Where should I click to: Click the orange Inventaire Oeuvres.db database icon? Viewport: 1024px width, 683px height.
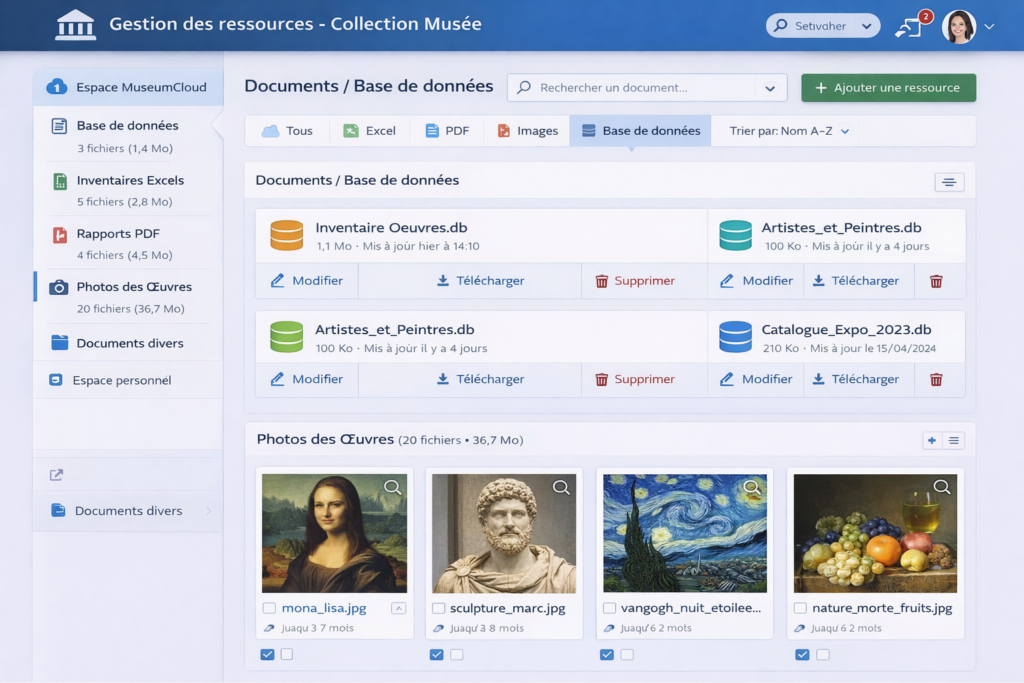(x=286, y=235)
